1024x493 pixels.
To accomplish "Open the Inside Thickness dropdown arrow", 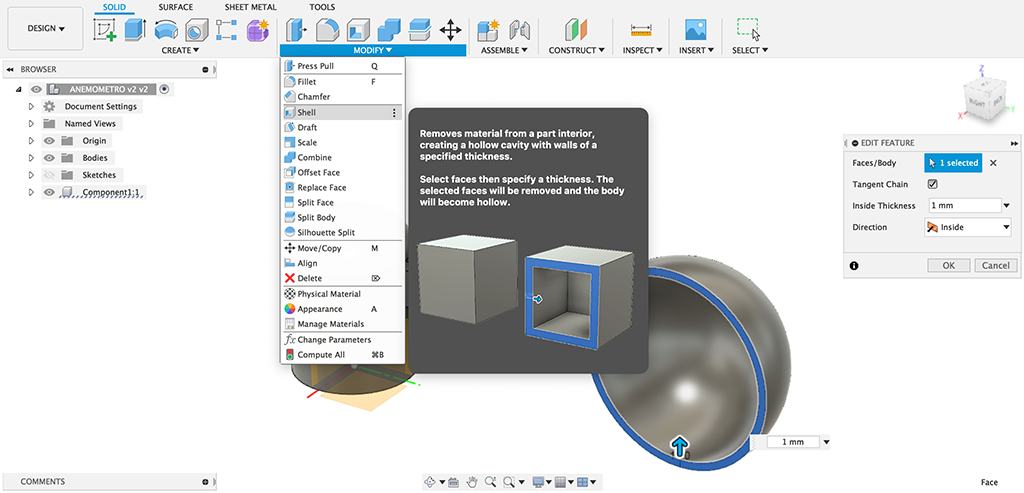I will pos(1006,206).
